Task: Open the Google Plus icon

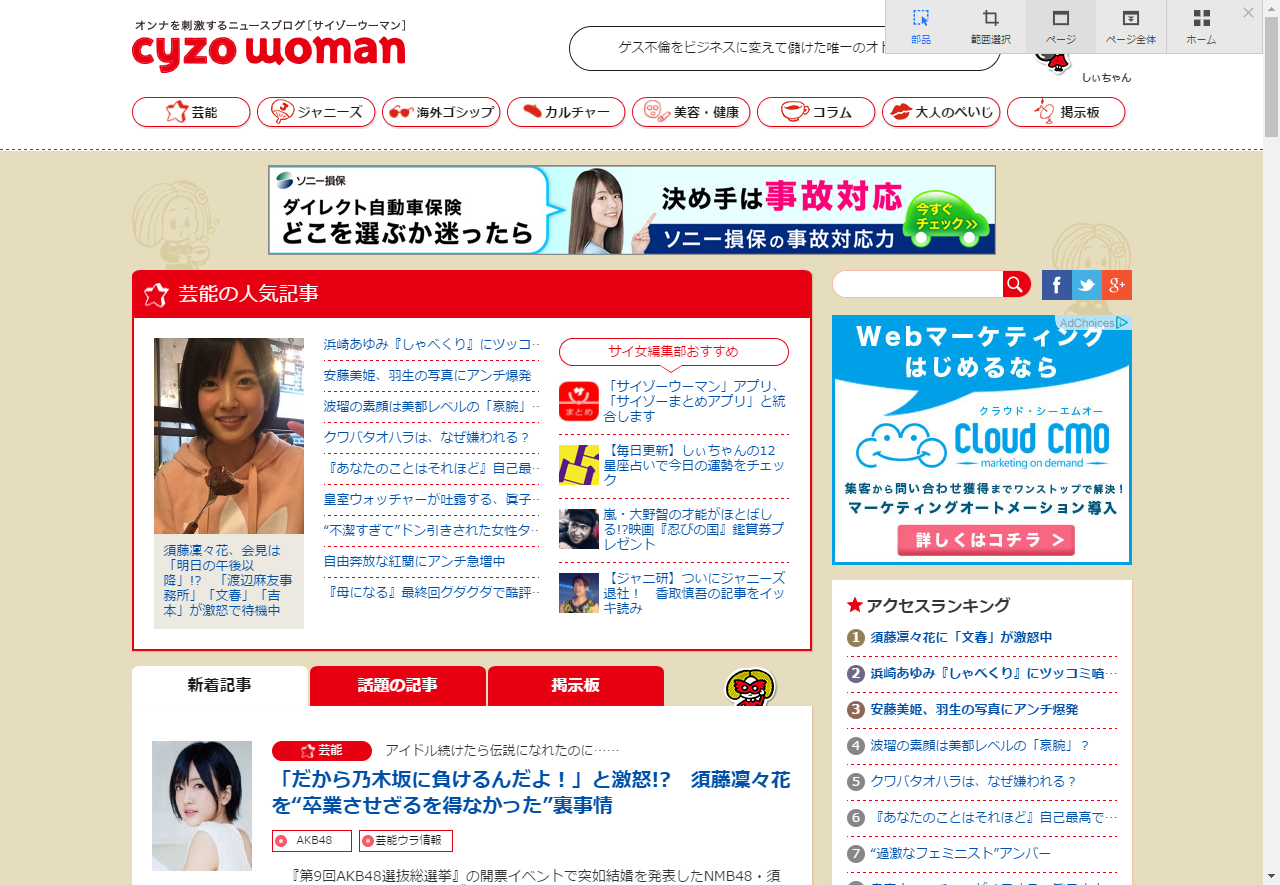Action: (1117, 285)
